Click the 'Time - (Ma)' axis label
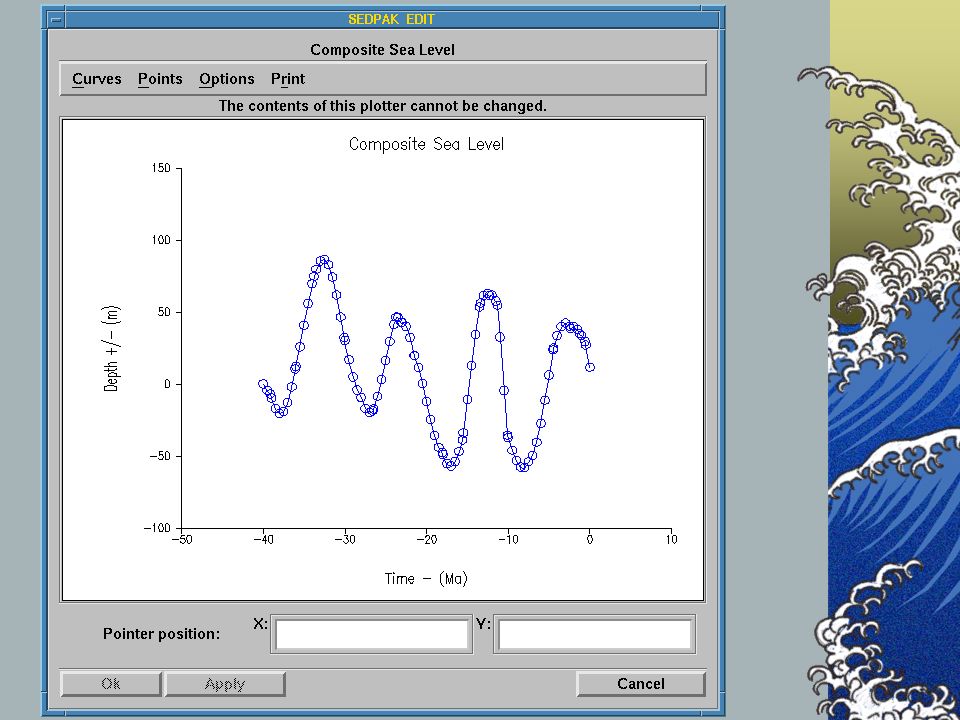960x720 pixels. tap(426, 579)
